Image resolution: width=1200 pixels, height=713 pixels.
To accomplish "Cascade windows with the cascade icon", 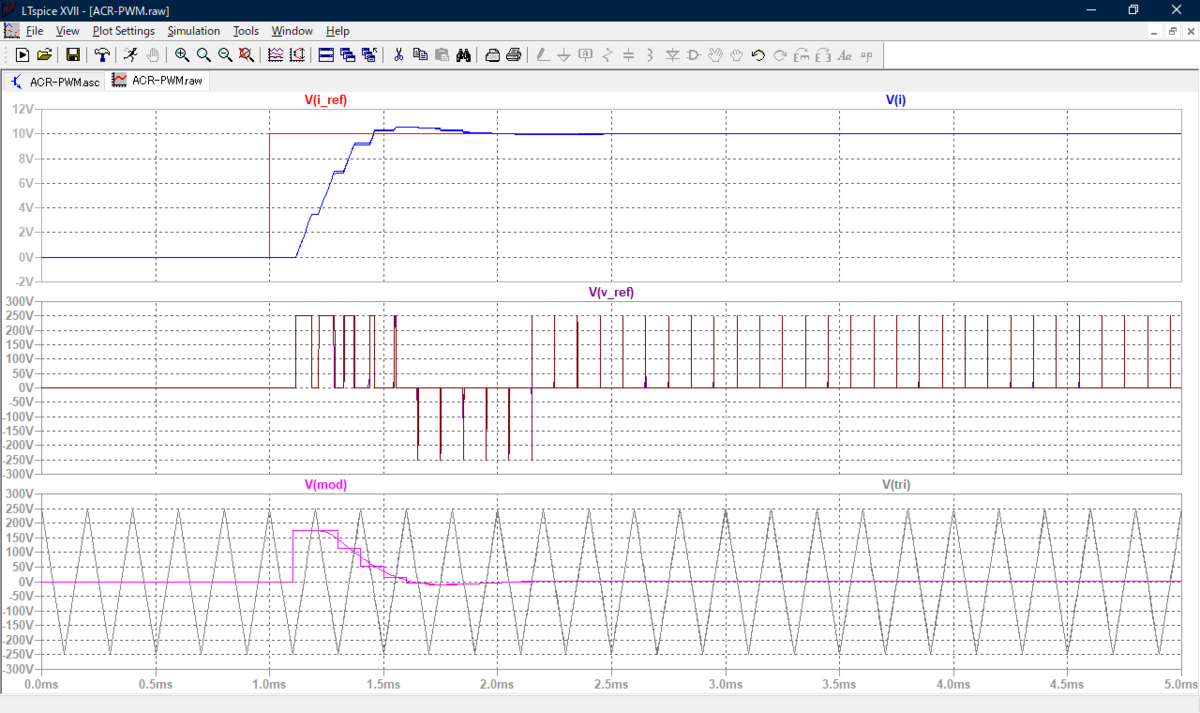I will point(348,55).
